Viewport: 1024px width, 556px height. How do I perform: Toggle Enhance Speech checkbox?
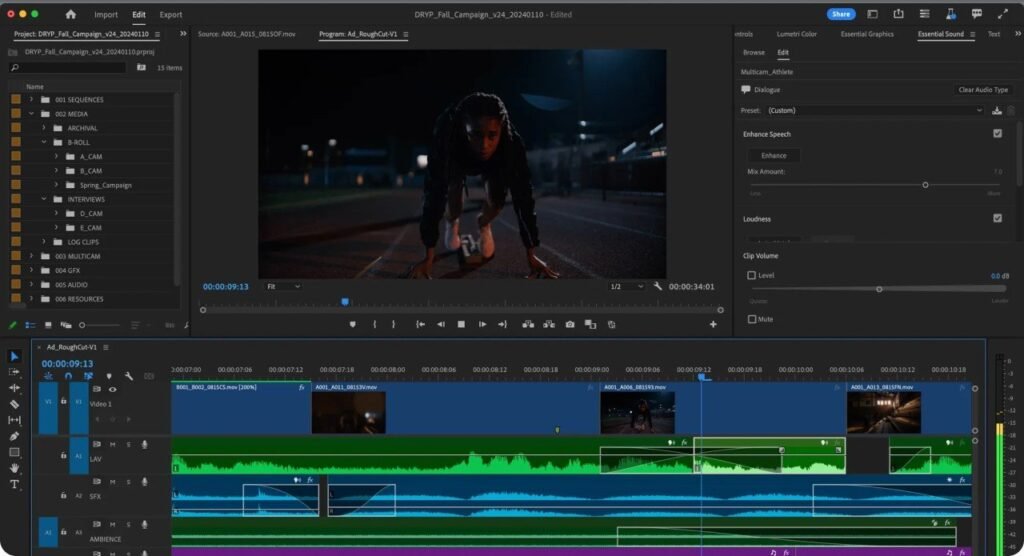click(x=997, y=133)
